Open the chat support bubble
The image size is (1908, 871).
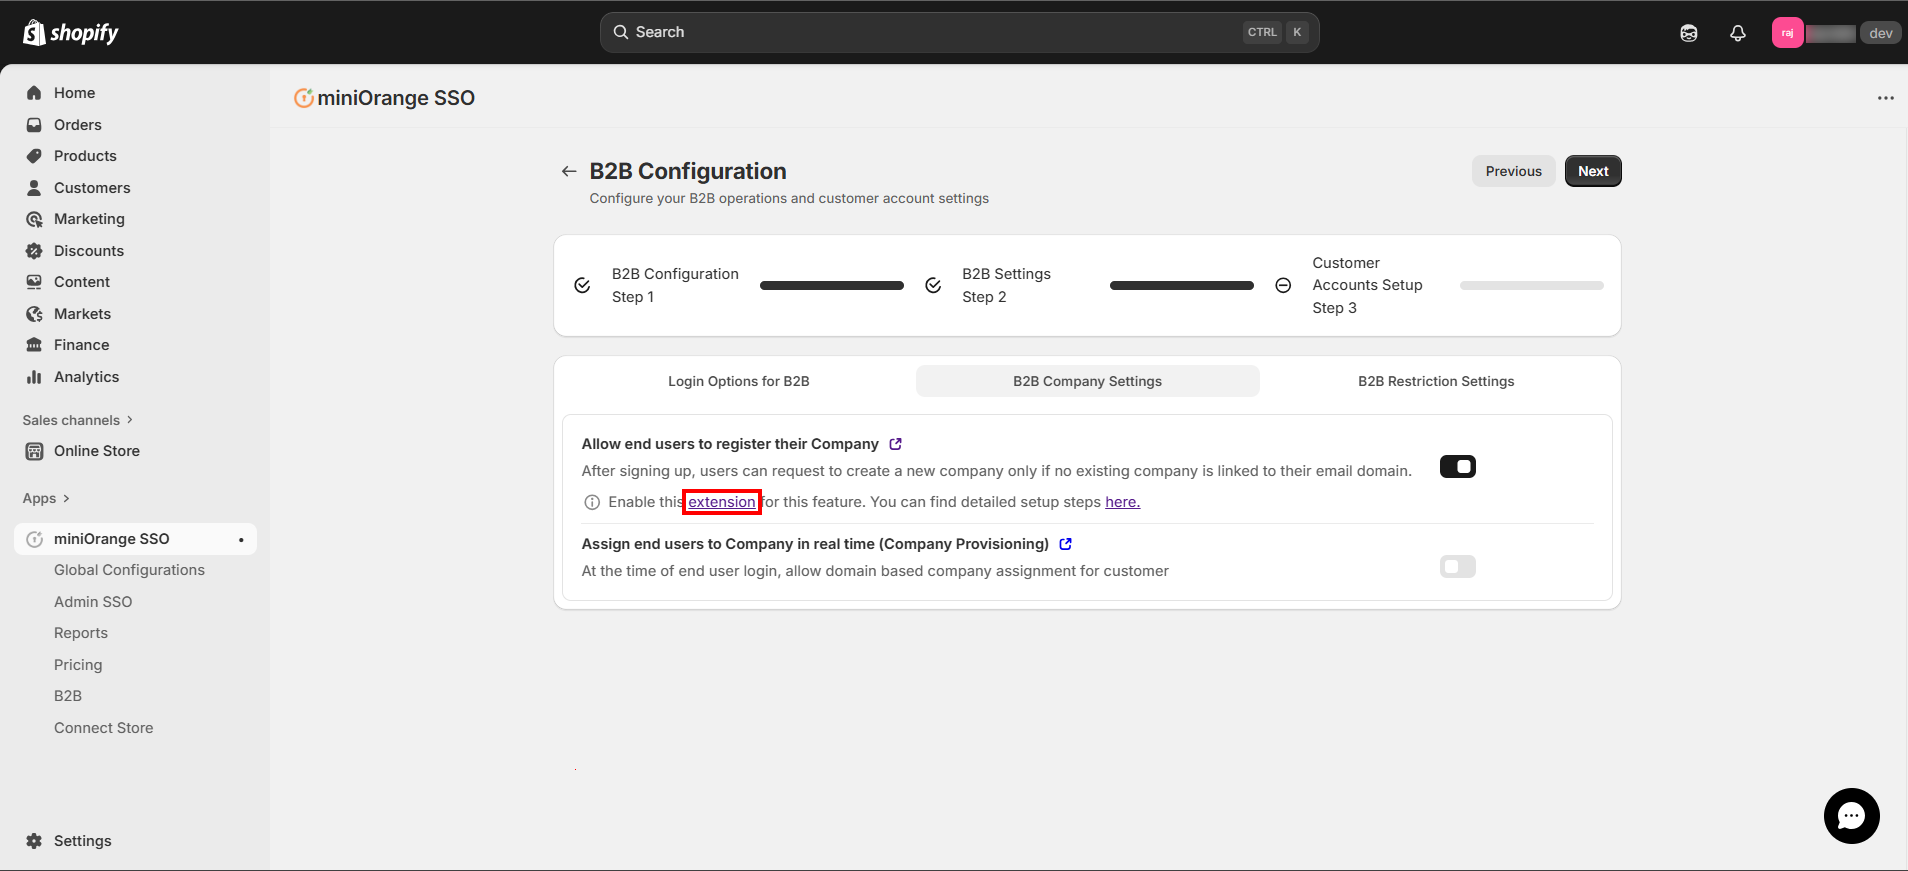coord(1851,816)
